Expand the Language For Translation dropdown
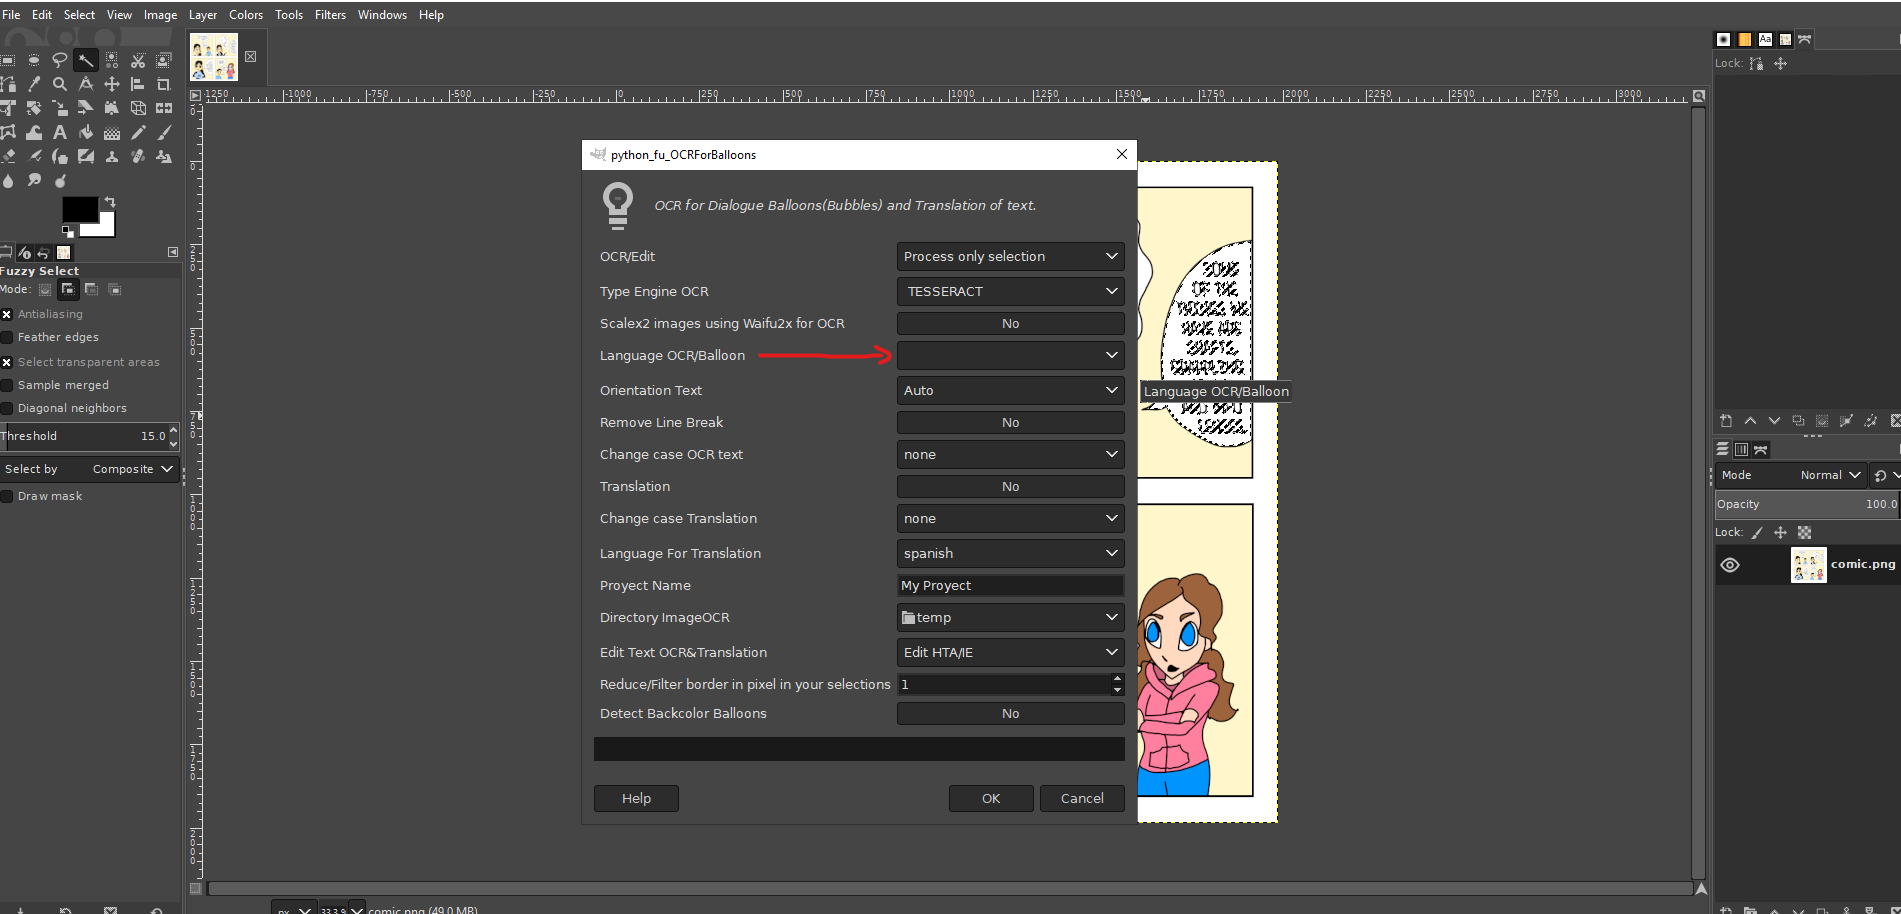Image resolution: width=1901 pixels, height=914 pixels. (1010, 554)
